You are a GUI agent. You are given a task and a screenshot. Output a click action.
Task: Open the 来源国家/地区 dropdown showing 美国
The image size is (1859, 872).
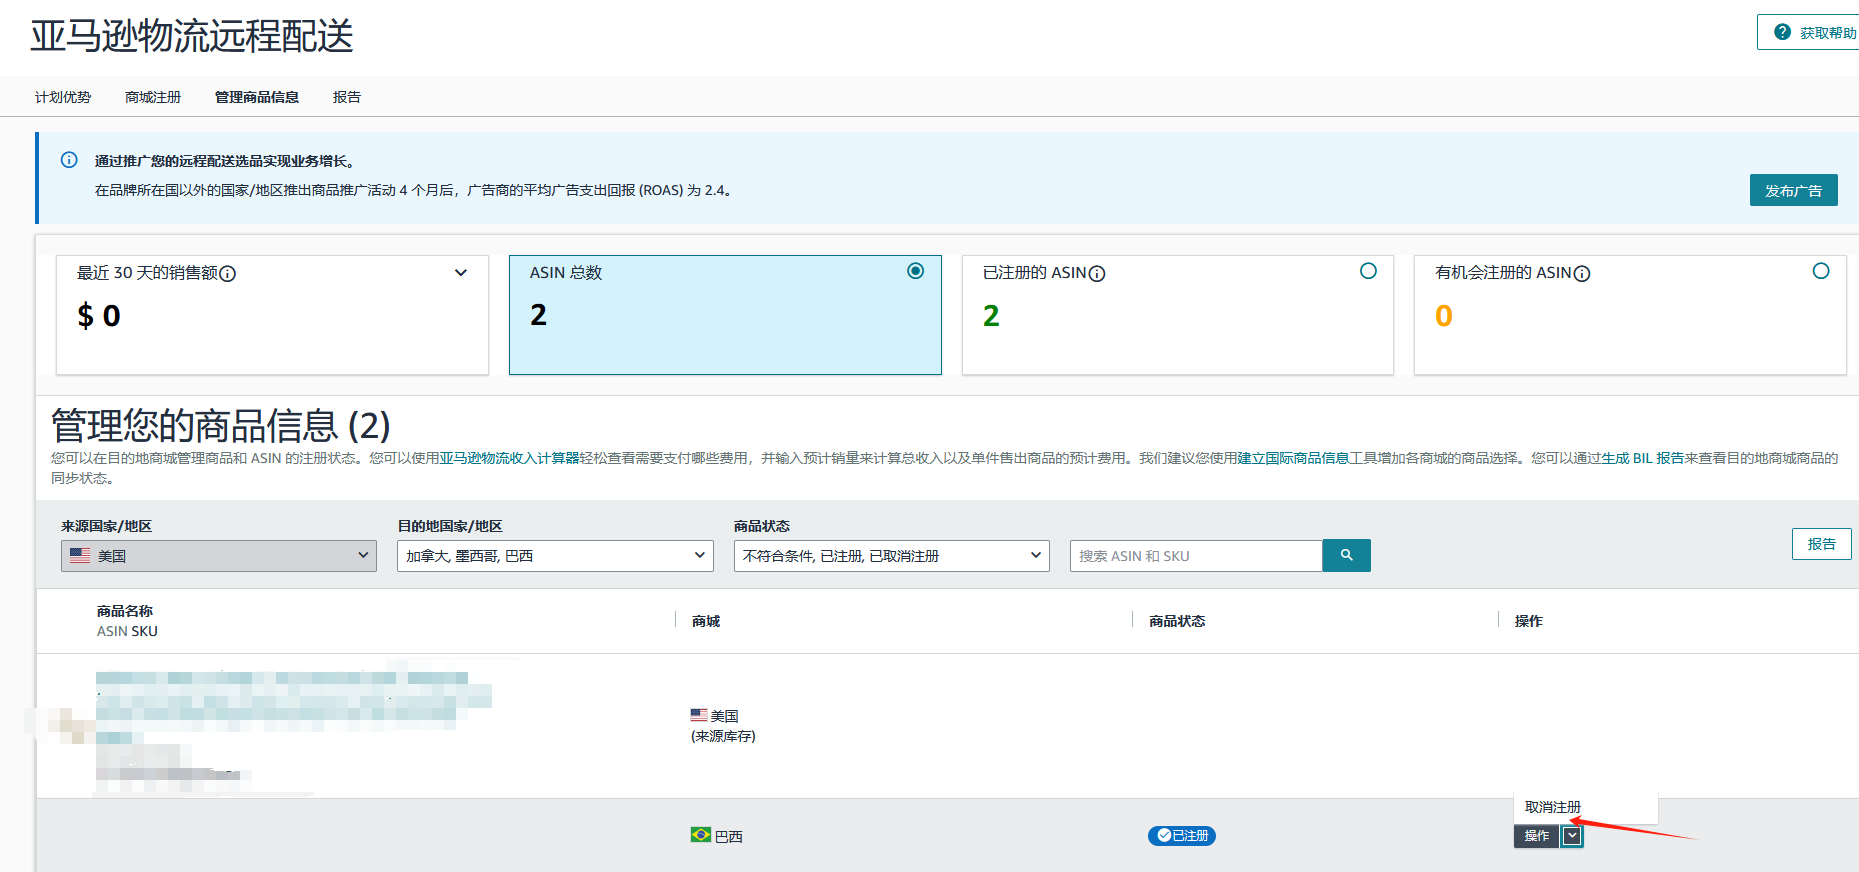tap(219, 556)
